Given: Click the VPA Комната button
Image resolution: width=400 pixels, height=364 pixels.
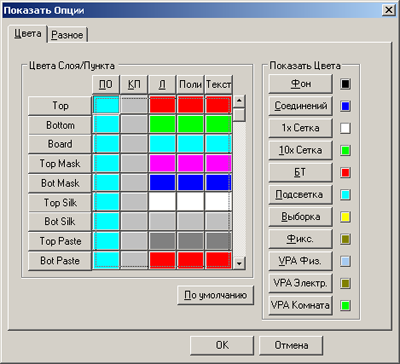Looking at the screenshot, I should (301, 305).
